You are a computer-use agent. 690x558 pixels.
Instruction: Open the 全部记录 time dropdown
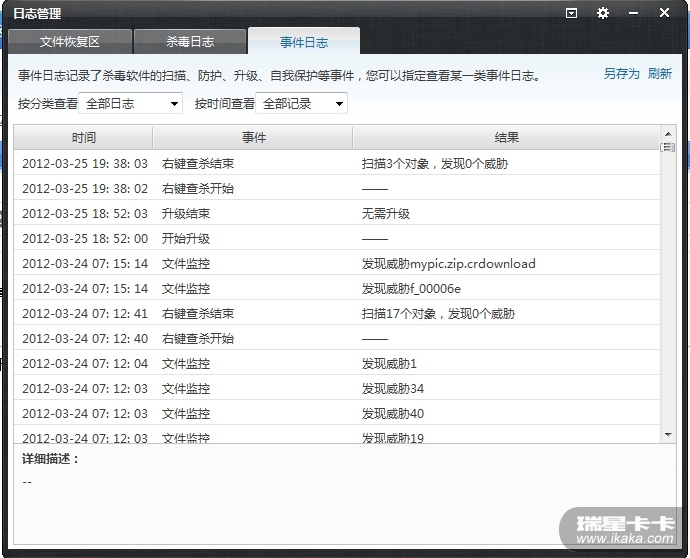click(301, 103)
